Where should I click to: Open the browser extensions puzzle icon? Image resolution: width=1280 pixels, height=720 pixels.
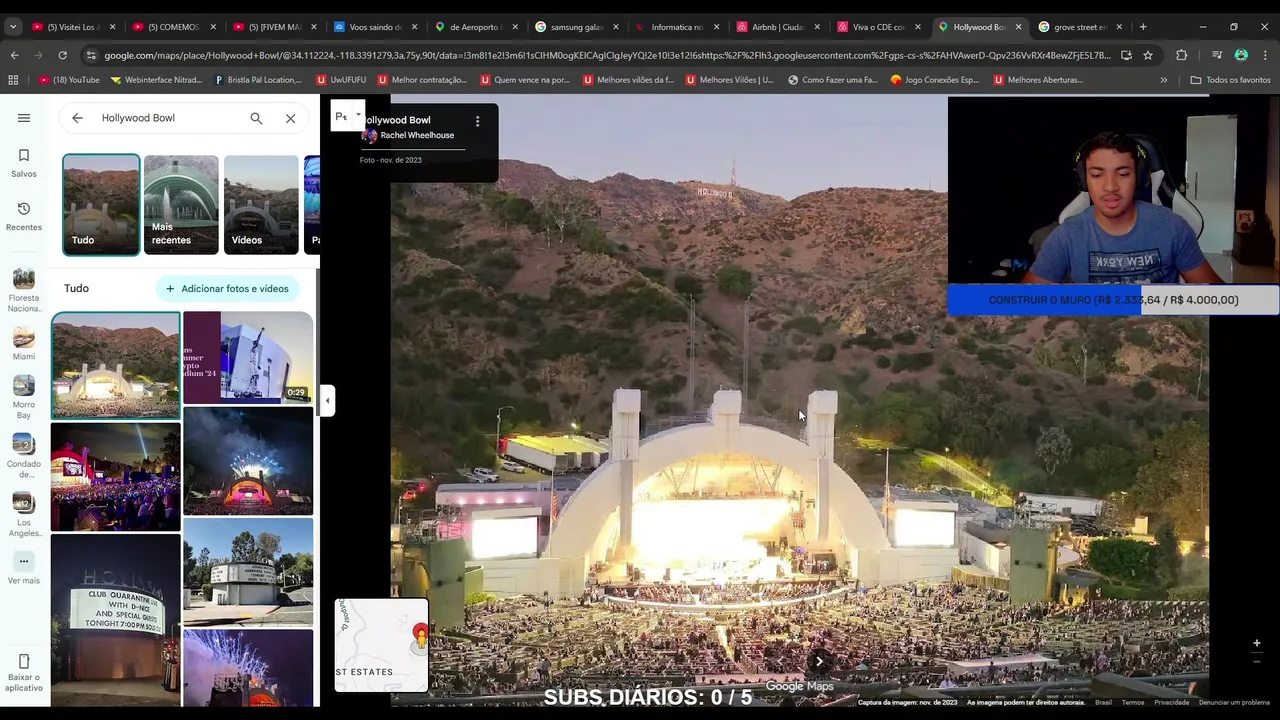click(1181, 55)
